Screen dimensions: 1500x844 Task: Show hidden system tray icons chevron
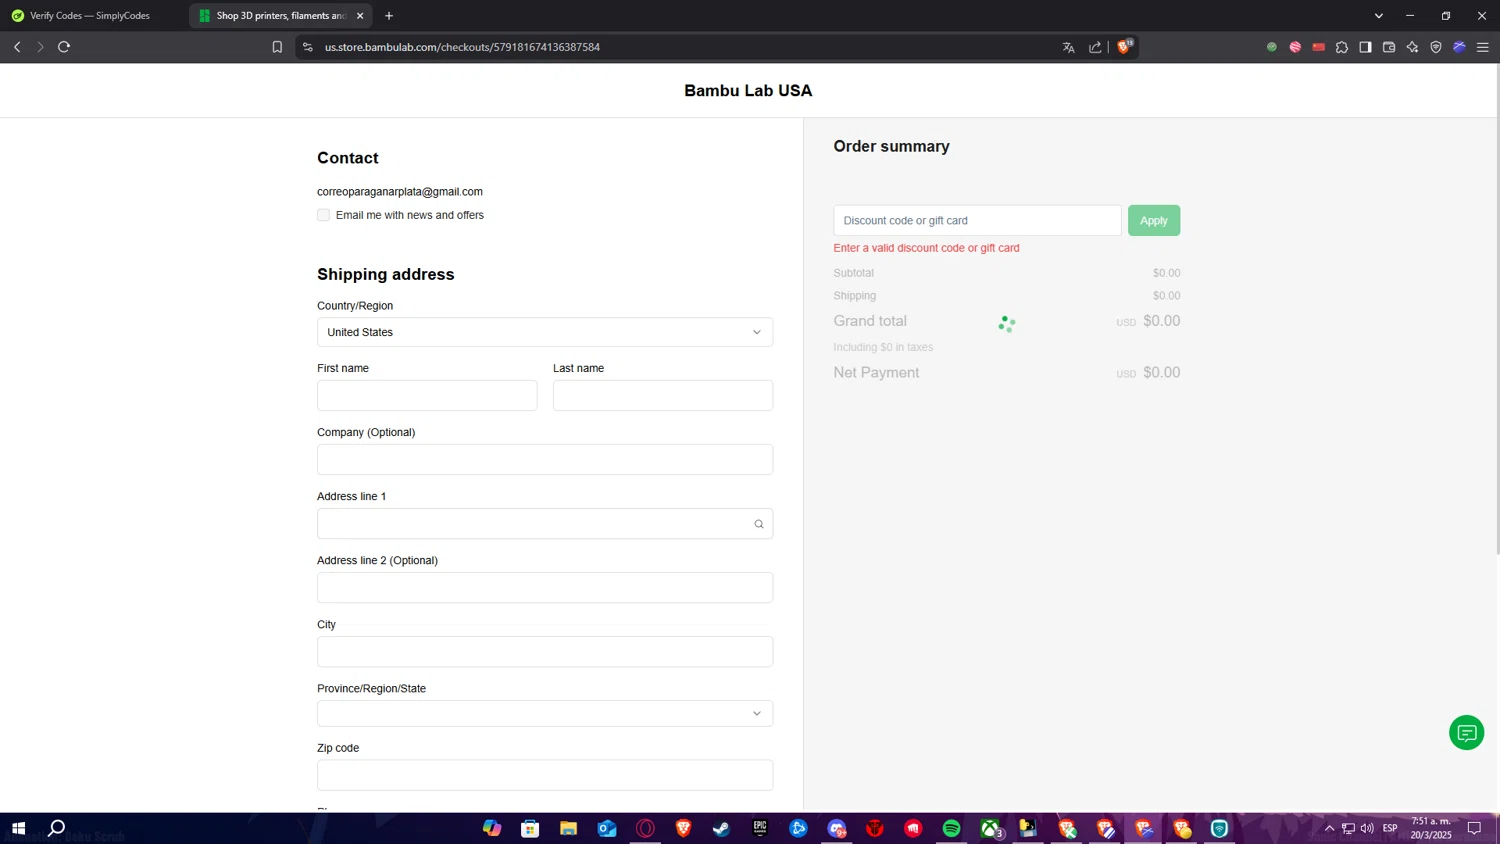point(1329,828)
